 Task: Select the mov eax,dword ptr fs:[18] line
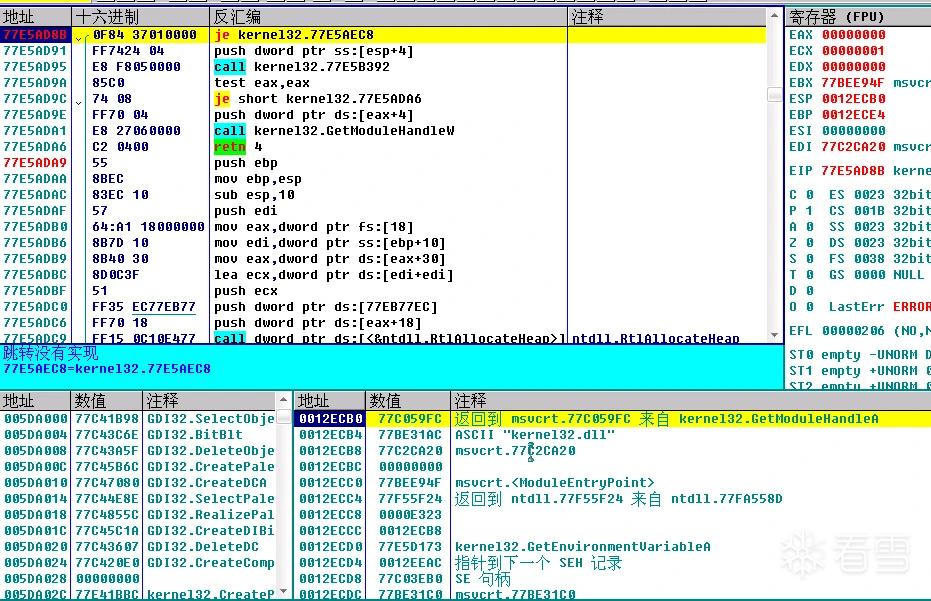click(314, 227)
